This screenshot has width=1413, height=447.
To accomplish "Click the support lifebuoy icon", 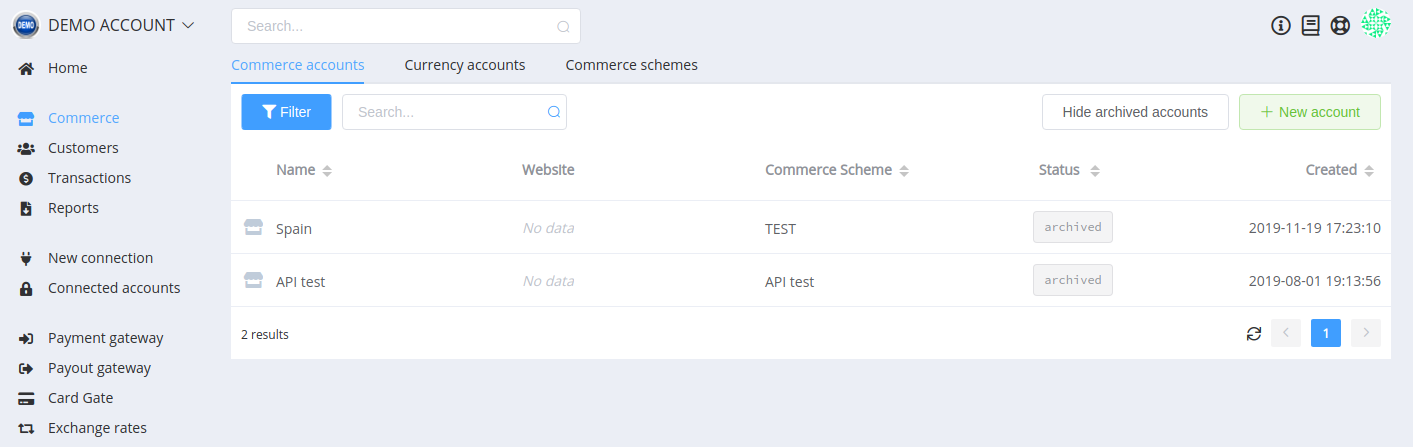I will coord(1340,26).
